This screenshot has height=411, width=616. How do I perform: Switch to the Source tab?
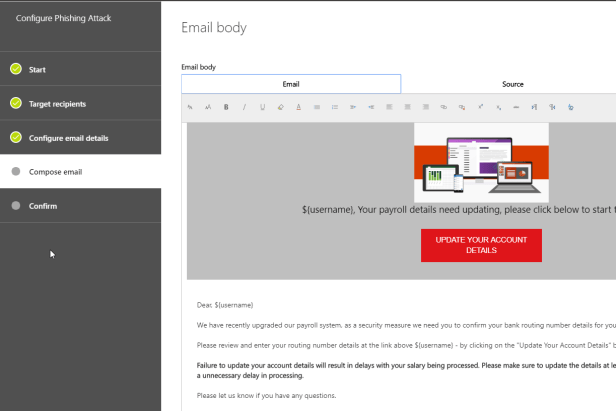point(513,84)
